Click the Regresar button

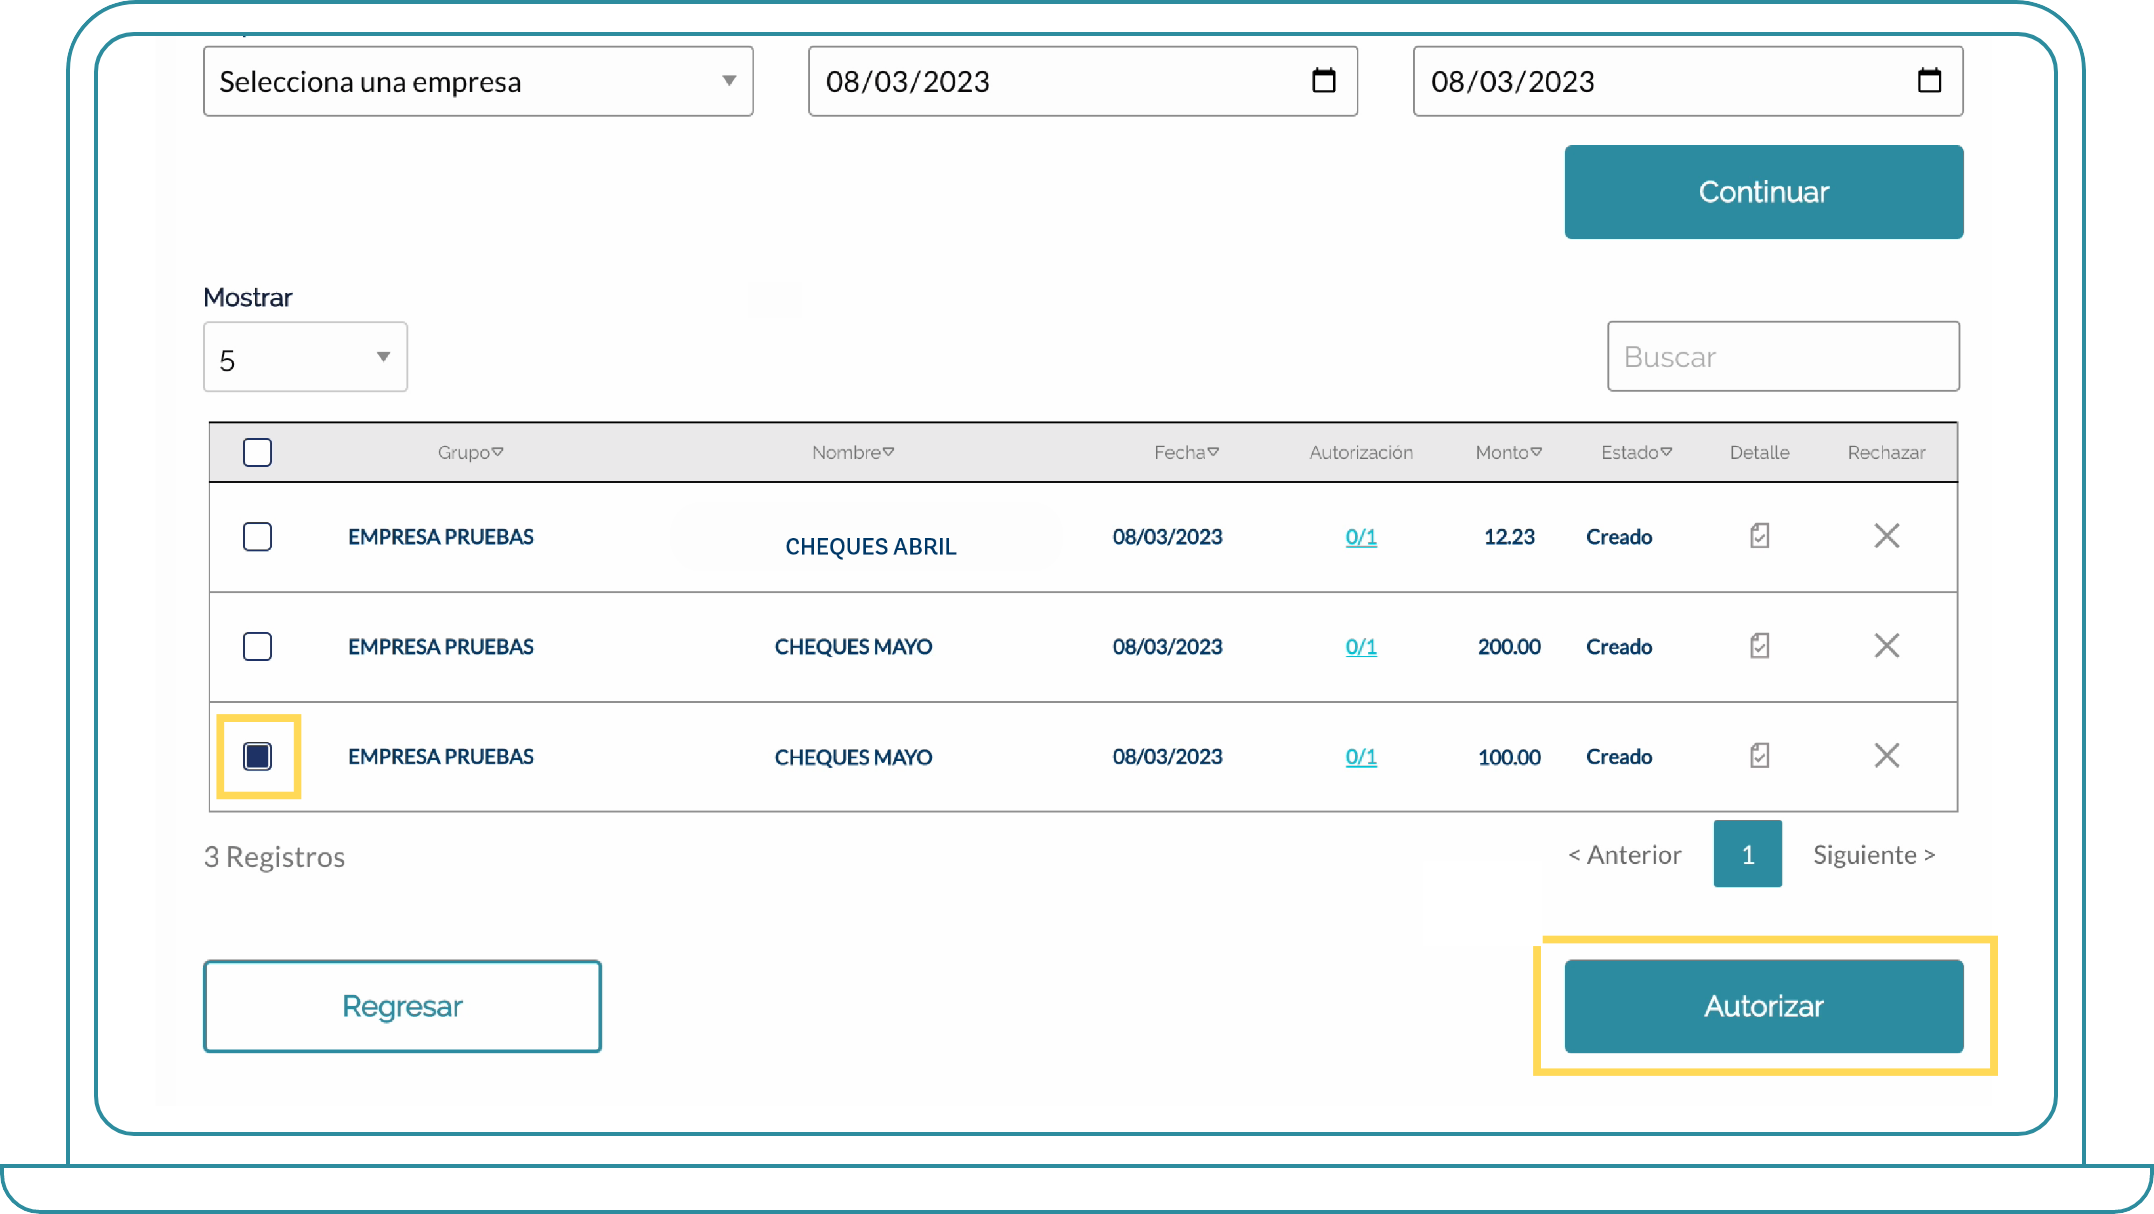tap(402, 1006)
